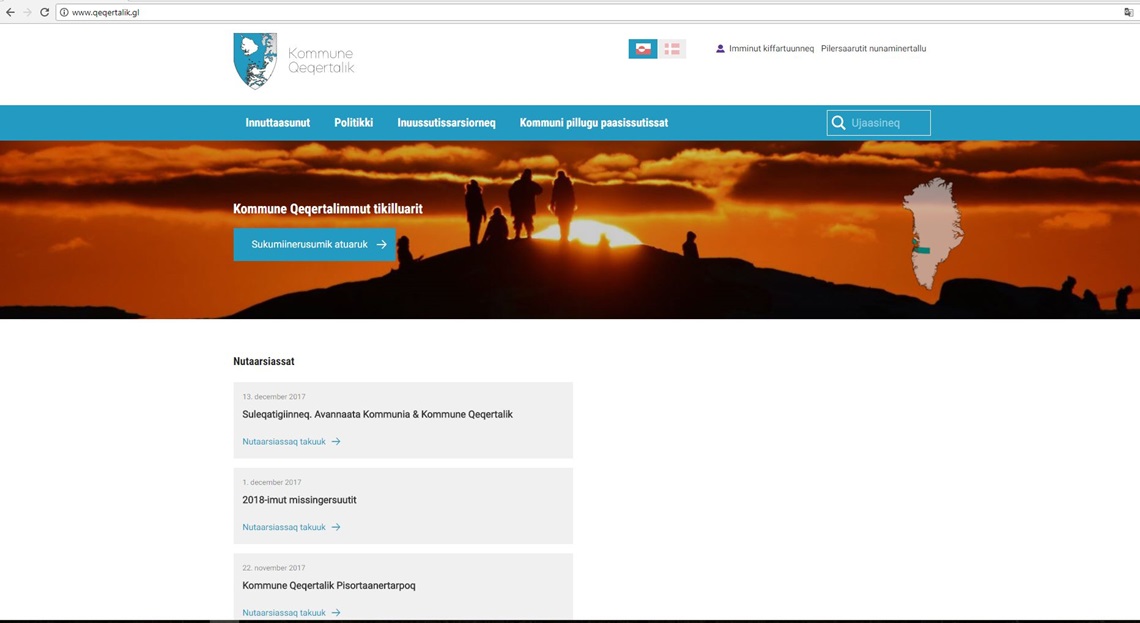Click the browser back arrow
This screenshot has height=623, width=1140.
[10, 12]
